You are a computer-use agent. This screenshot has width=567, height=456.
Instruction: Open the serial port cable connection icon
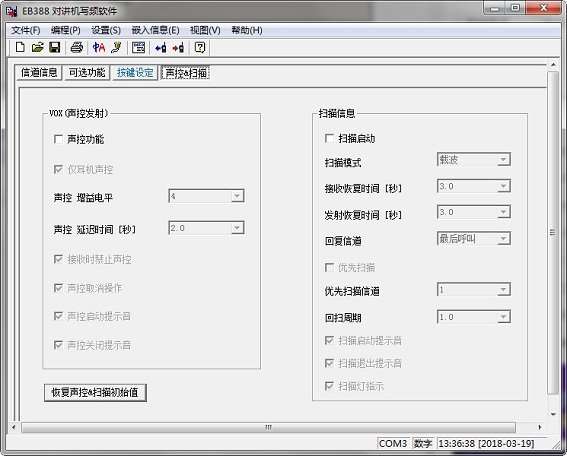pos(116,47)
